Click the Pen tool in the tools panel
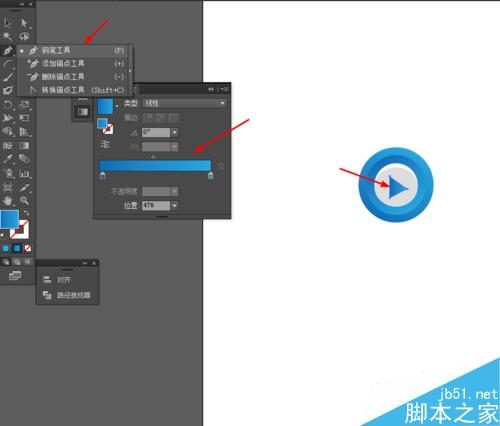The image size is (500, 426). click(x=8, y=51)
